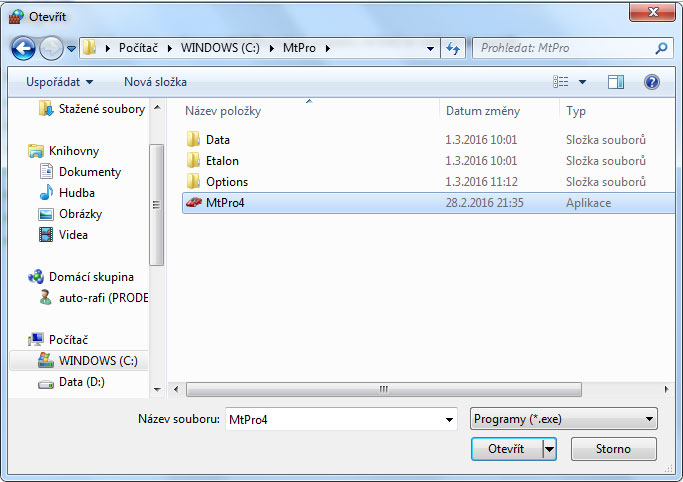
Task: Click the Název souboru text field
Action: click(x=335, y=420)
